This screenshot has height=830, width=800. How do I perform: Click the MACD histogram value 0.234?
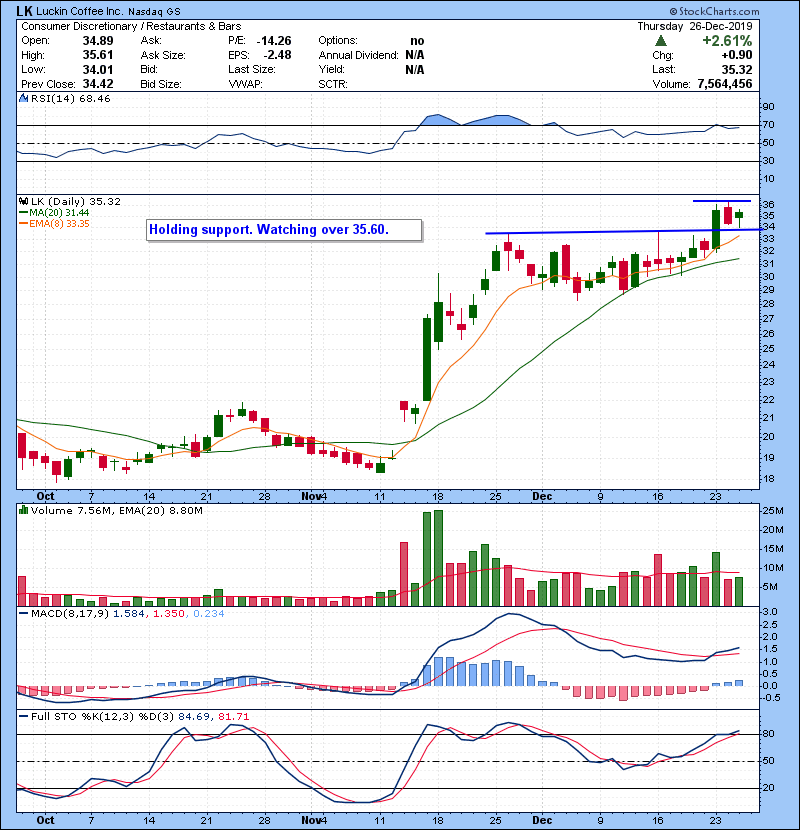(209, 614)
